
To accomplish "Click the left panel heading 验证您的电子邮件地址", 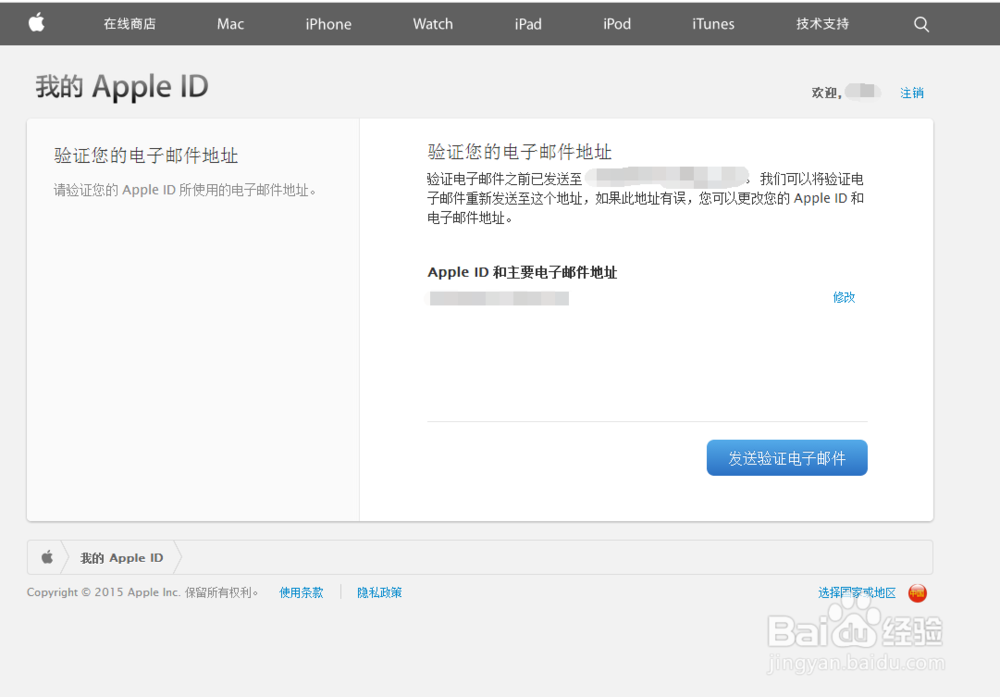I will tap(146, 155).
